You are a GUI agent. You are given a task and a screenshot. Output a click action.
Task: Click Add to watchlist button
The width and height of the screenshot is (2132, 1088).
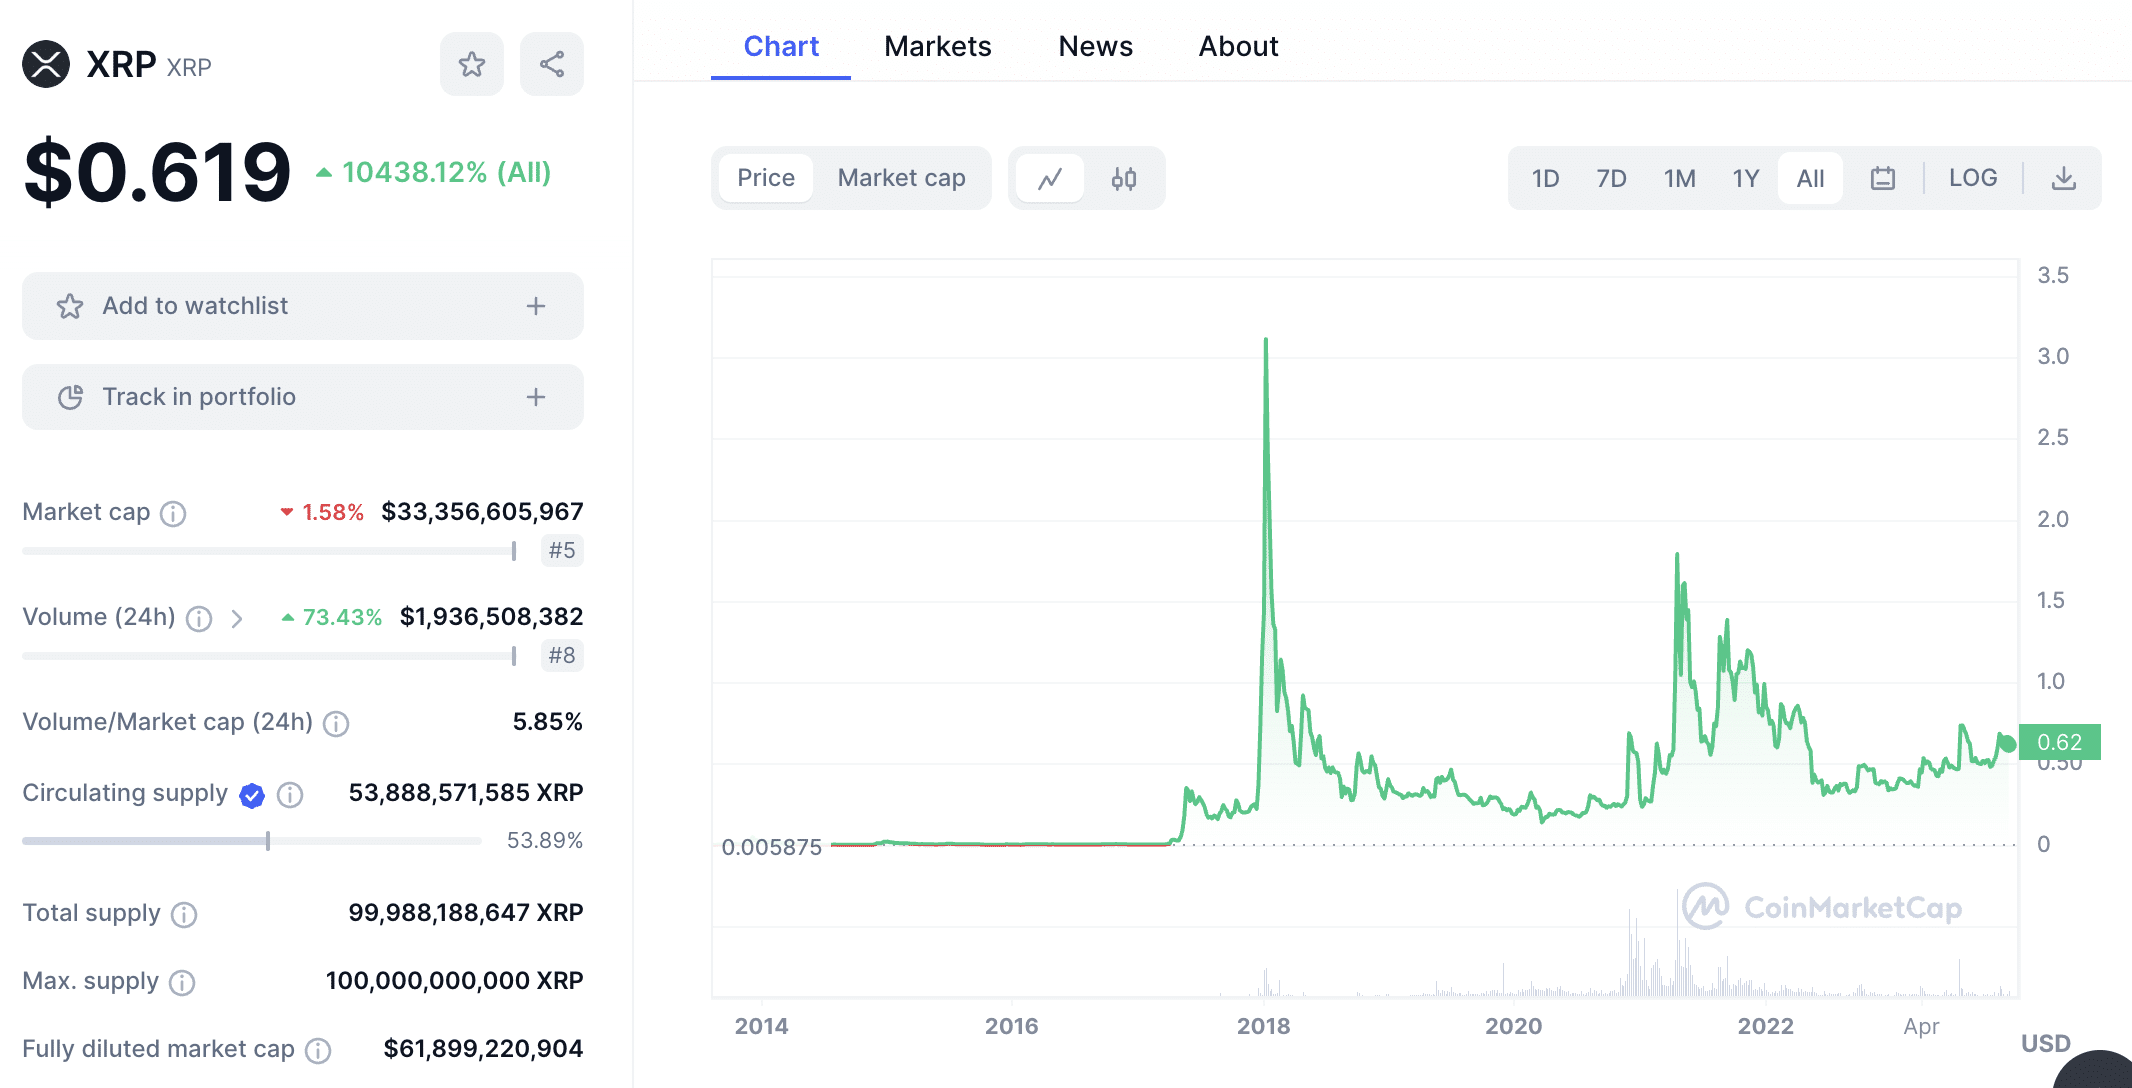(x=302, y=304)
